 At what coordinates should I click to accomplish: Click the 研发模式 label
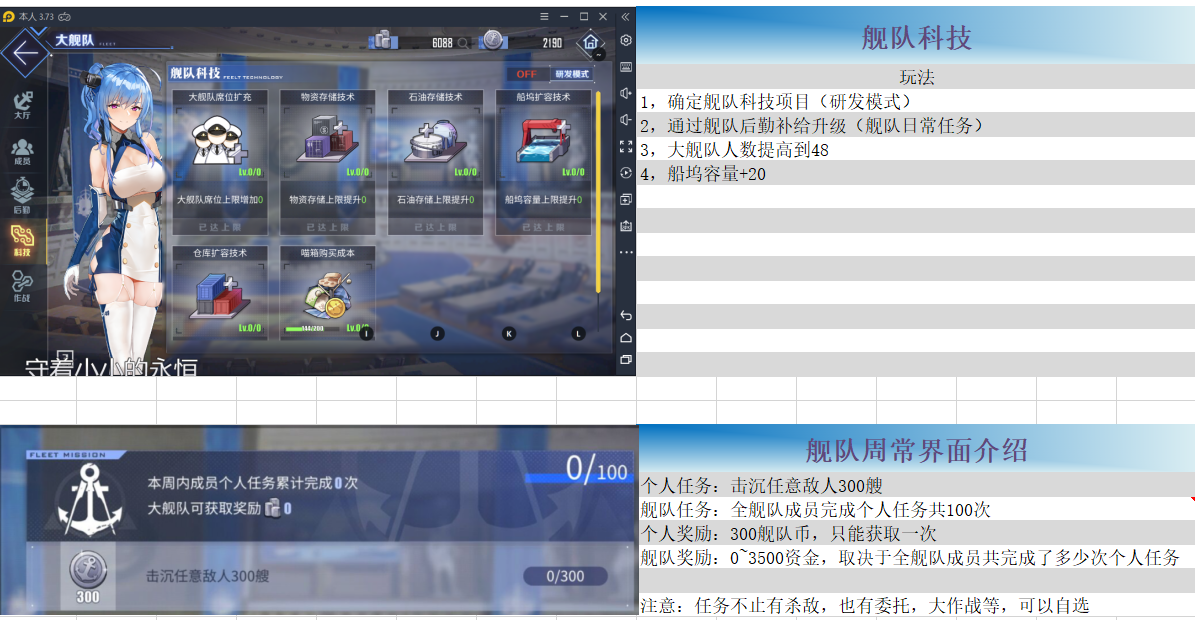(572, 74)
